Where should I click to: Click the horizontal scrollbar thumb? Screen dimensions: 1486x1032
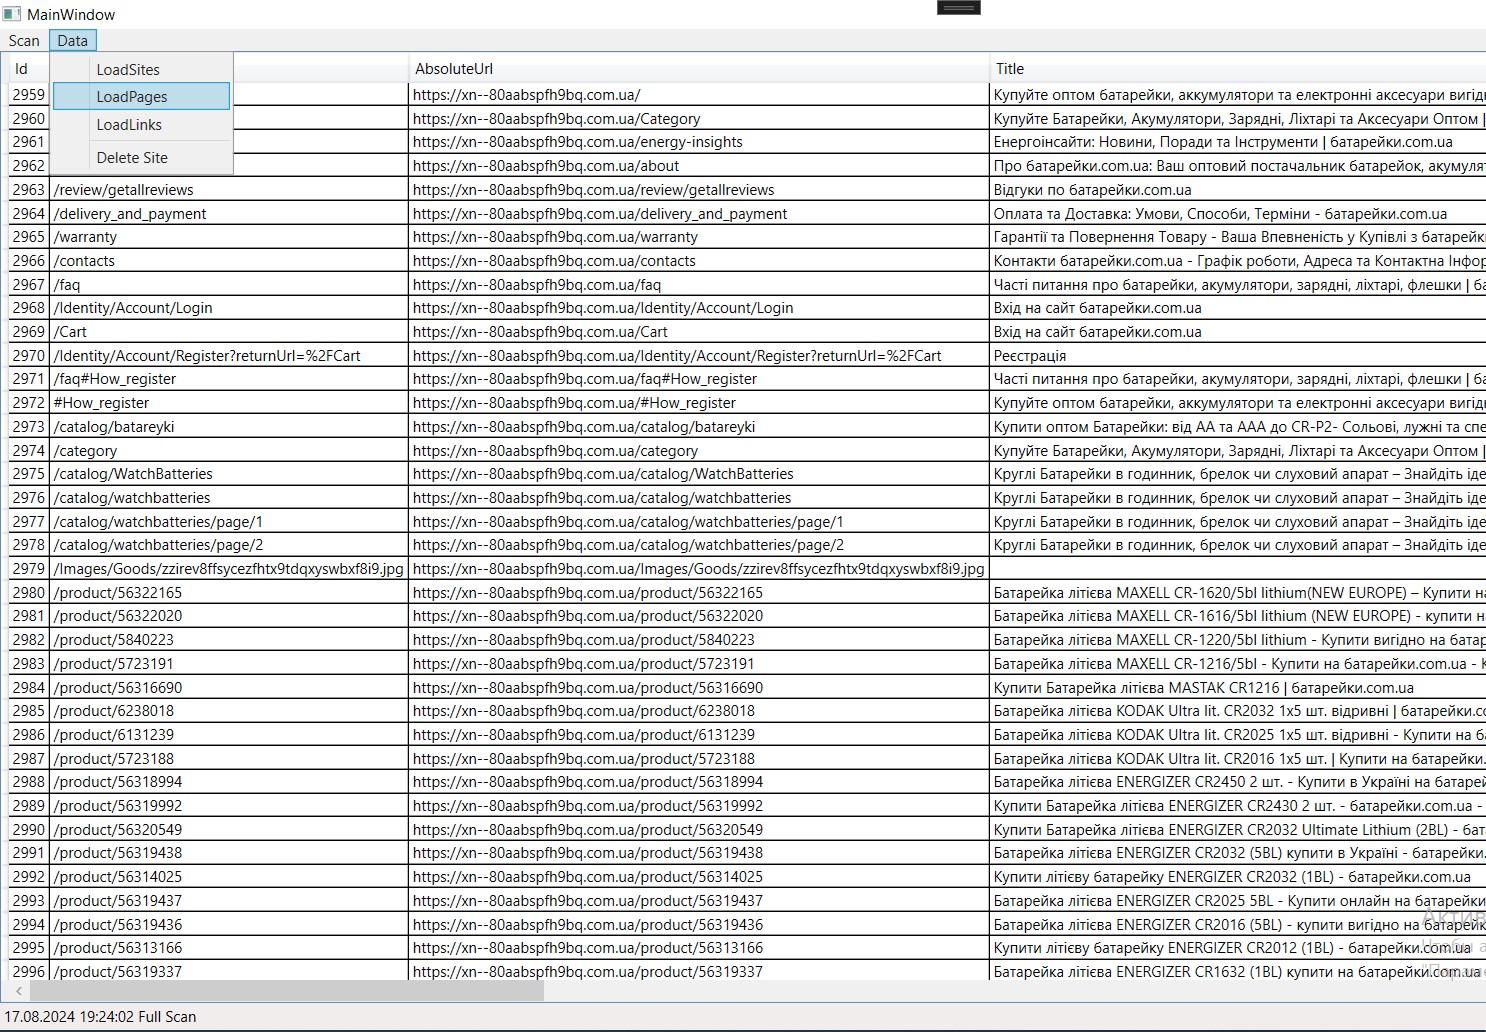[x=287, y=991]
